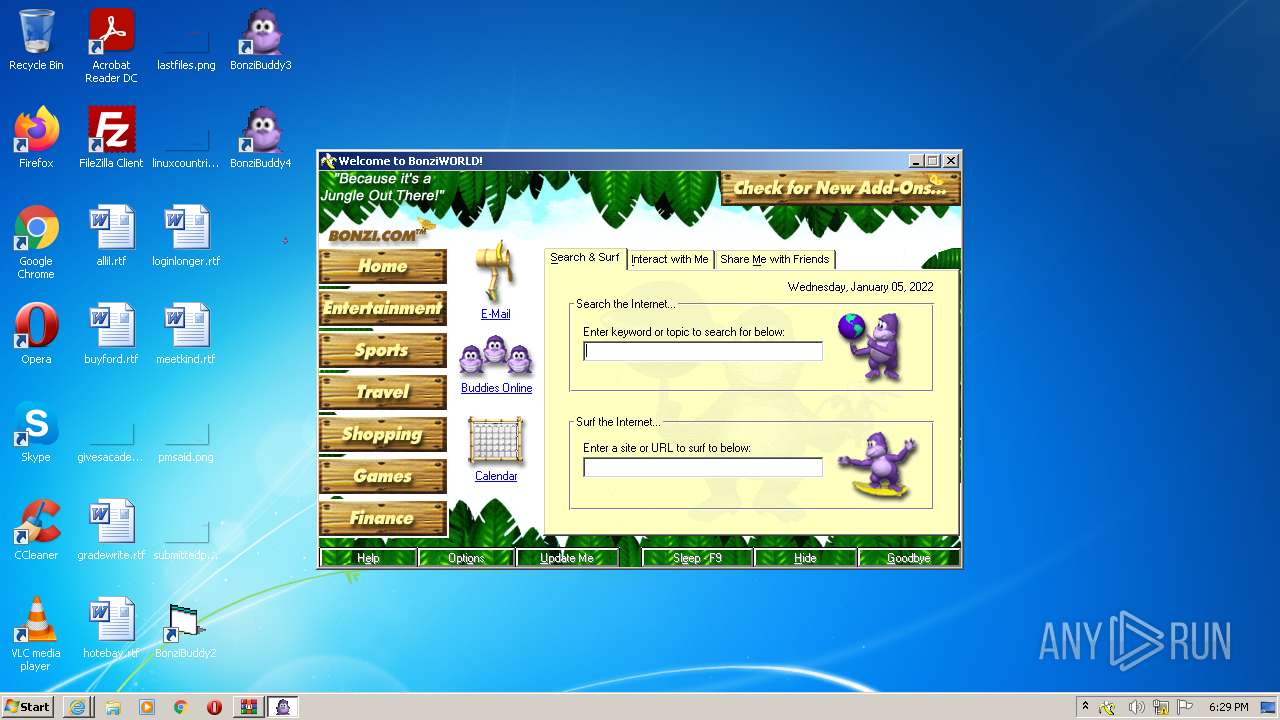Click the Help button
This screenshot has height=720, width=1280.
(368, 558)
